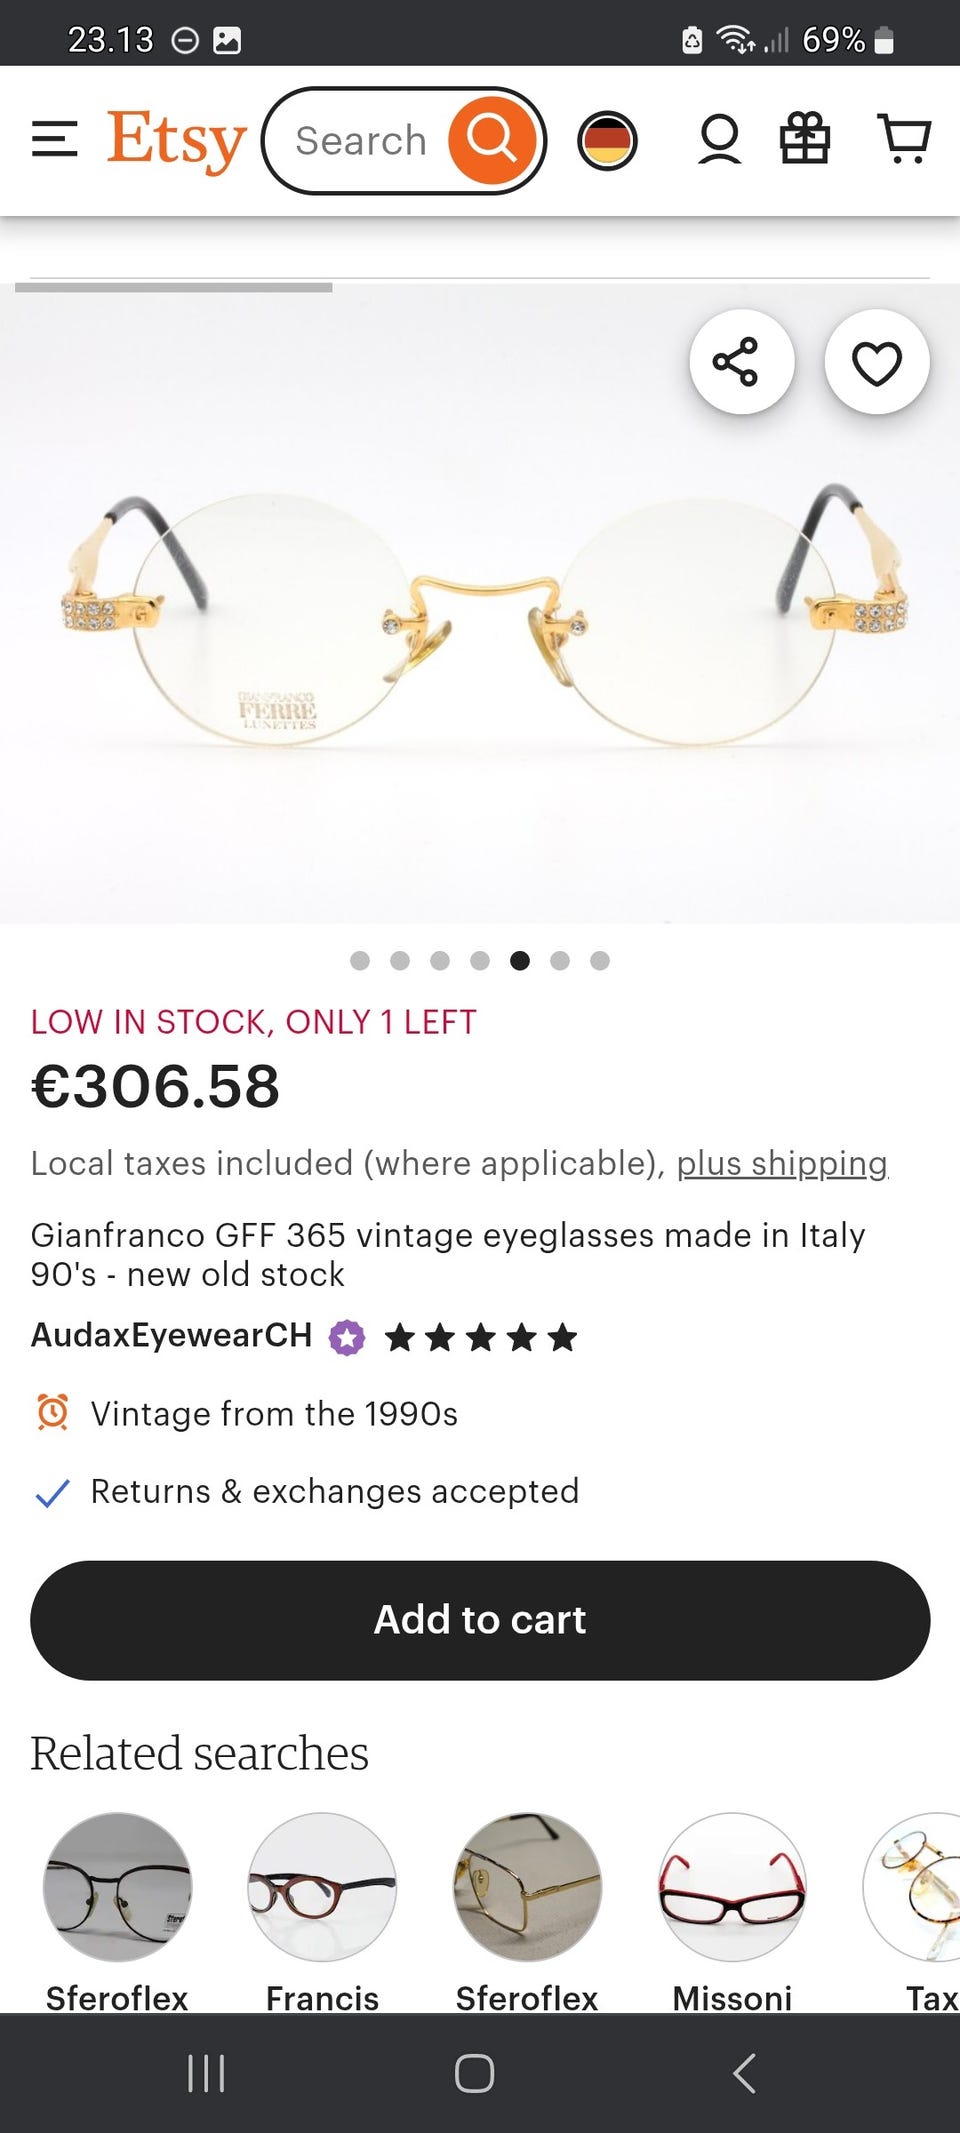Tap the Android back button
960x2133 pixels.
click(744, 2074)
